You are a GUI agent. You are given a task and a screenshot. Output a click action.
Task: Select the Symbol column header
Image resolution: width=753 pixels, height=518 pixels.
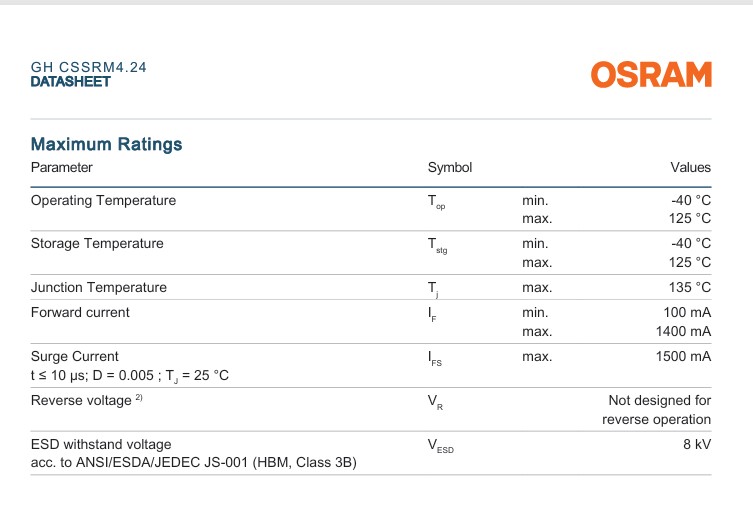click(x=450, y=168)
